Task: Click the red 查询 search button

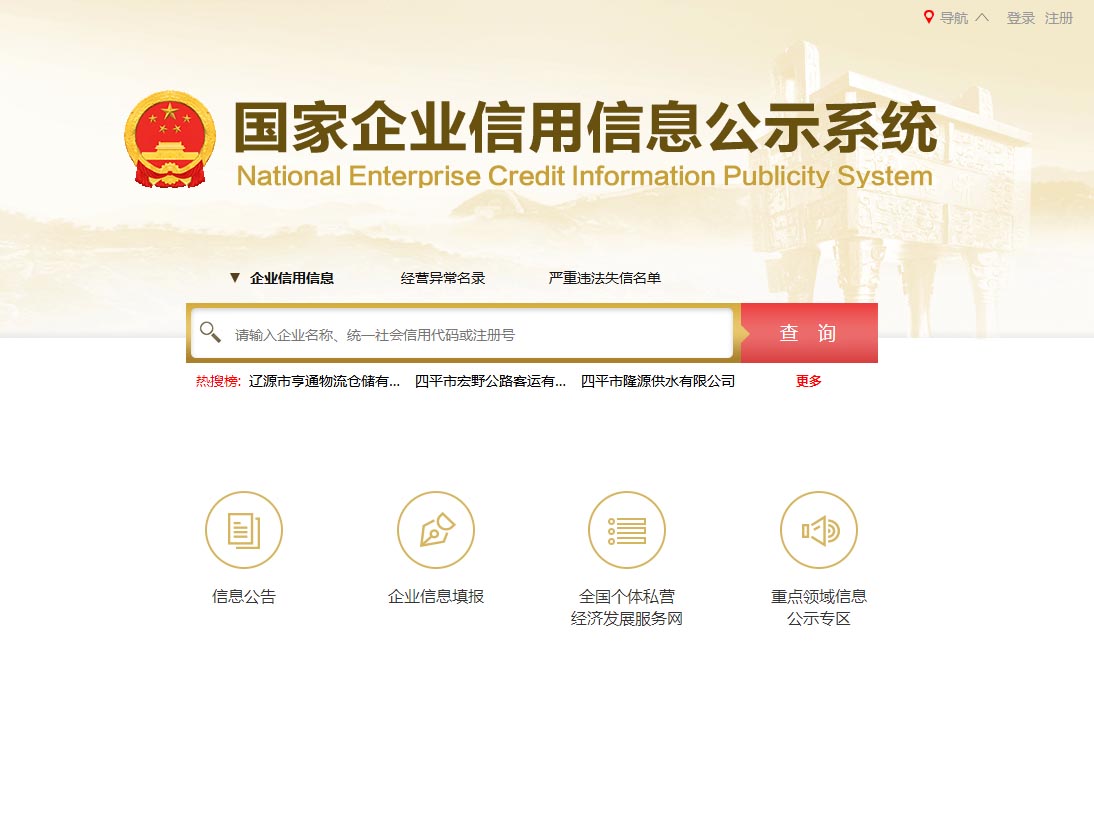Action: coord(809,333)
